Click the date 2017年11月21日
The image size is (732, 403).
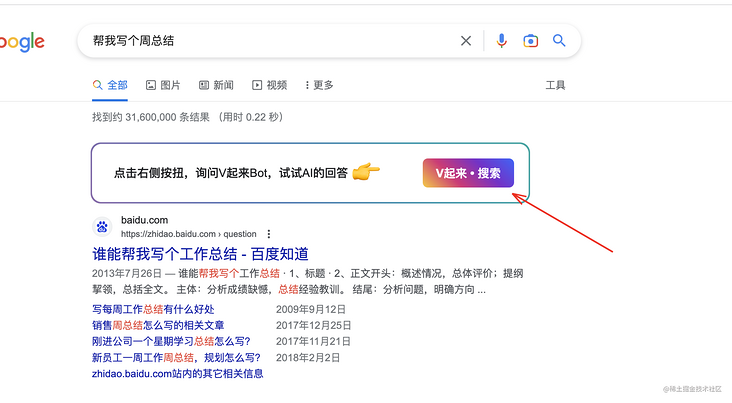tap(313, 341)
